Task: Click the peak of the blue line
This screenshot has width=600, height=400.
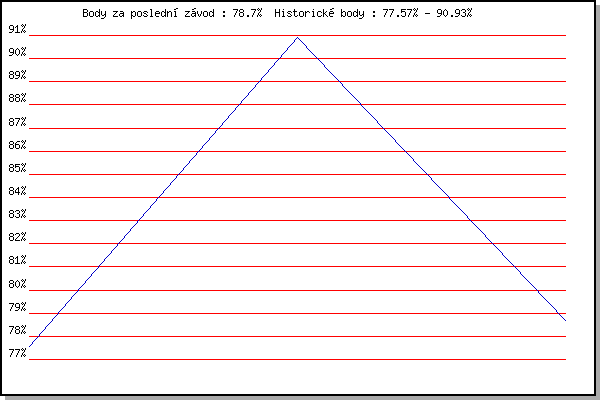Action: (x=297, y=37)
